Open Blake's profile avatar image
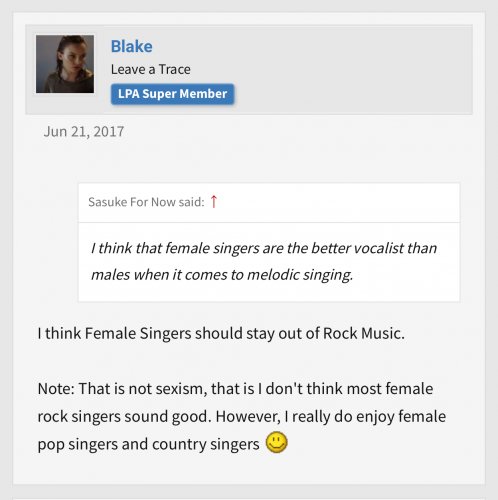This screenshot has width=498, height=500. [x=65, y=64]
